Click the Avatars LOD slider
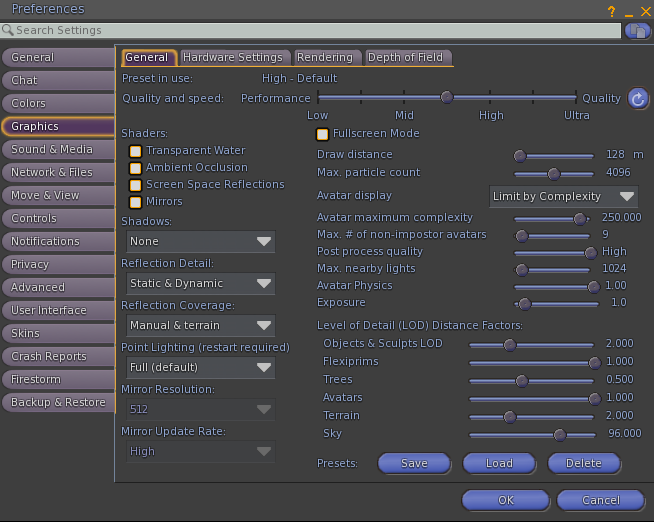Screen dimensions: 654x522 [535, 399]
